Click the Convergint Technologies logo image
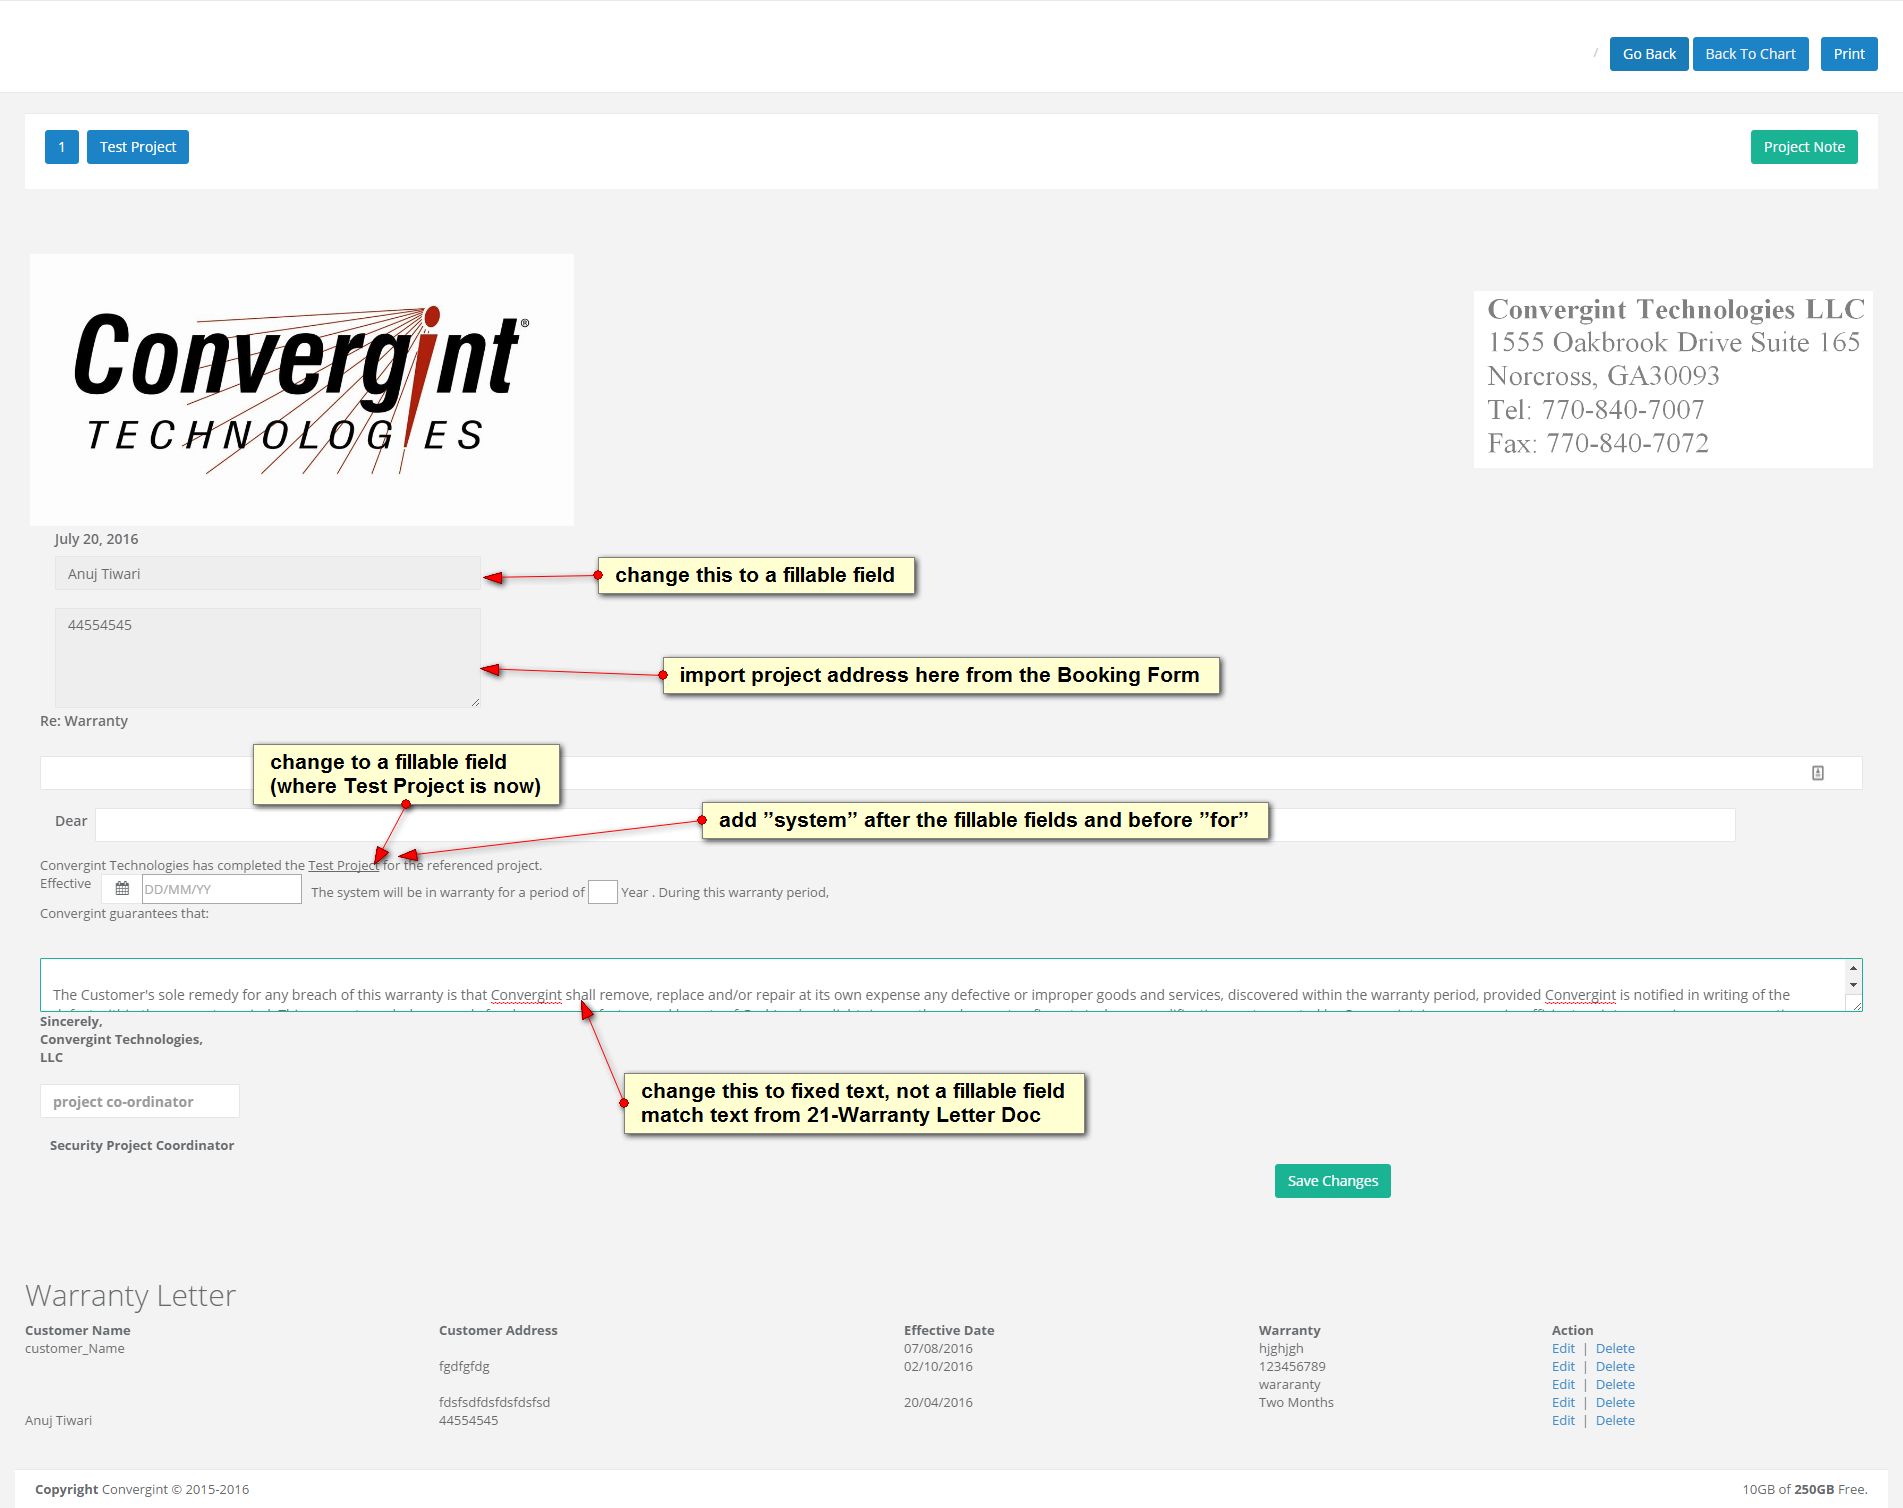The image size is (1903, 1508). click(x=302, y=390)
